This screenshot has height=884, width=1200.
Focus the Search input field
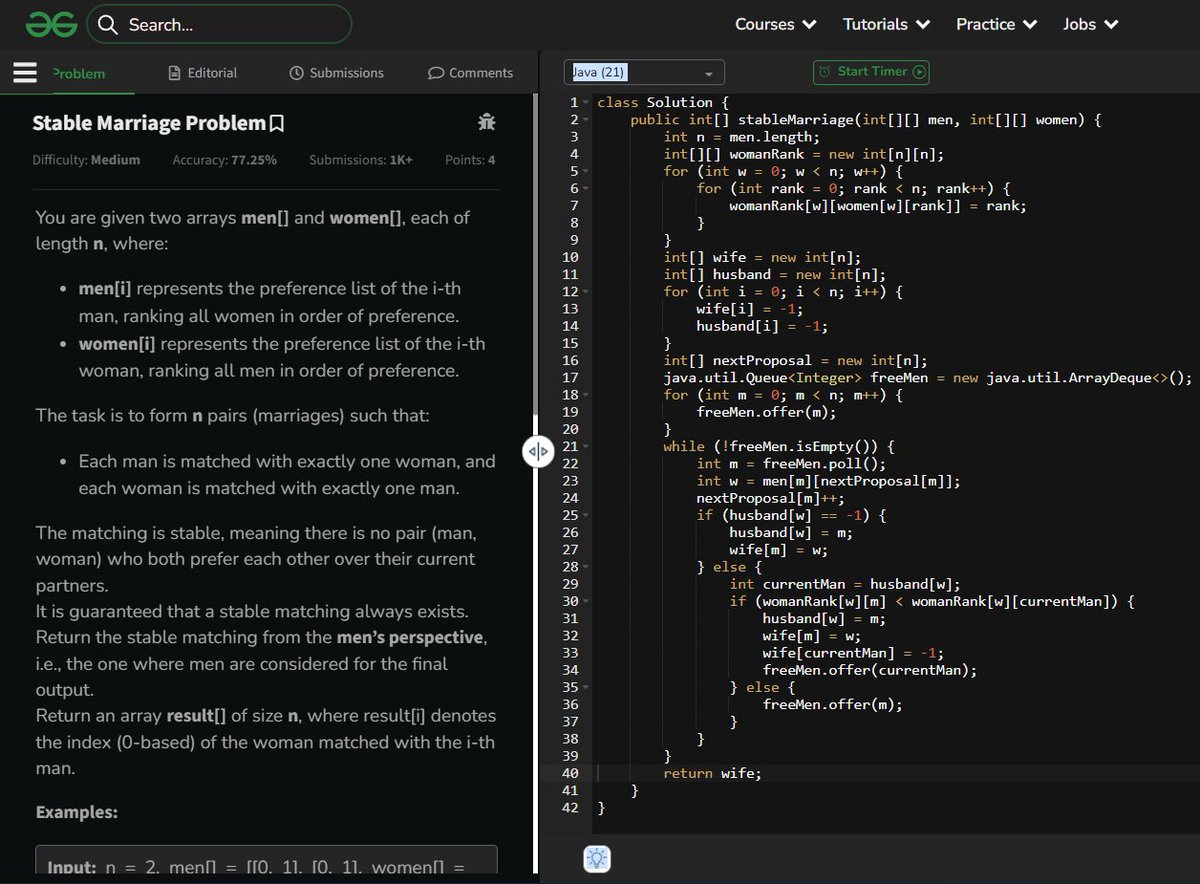pos(220,24)
